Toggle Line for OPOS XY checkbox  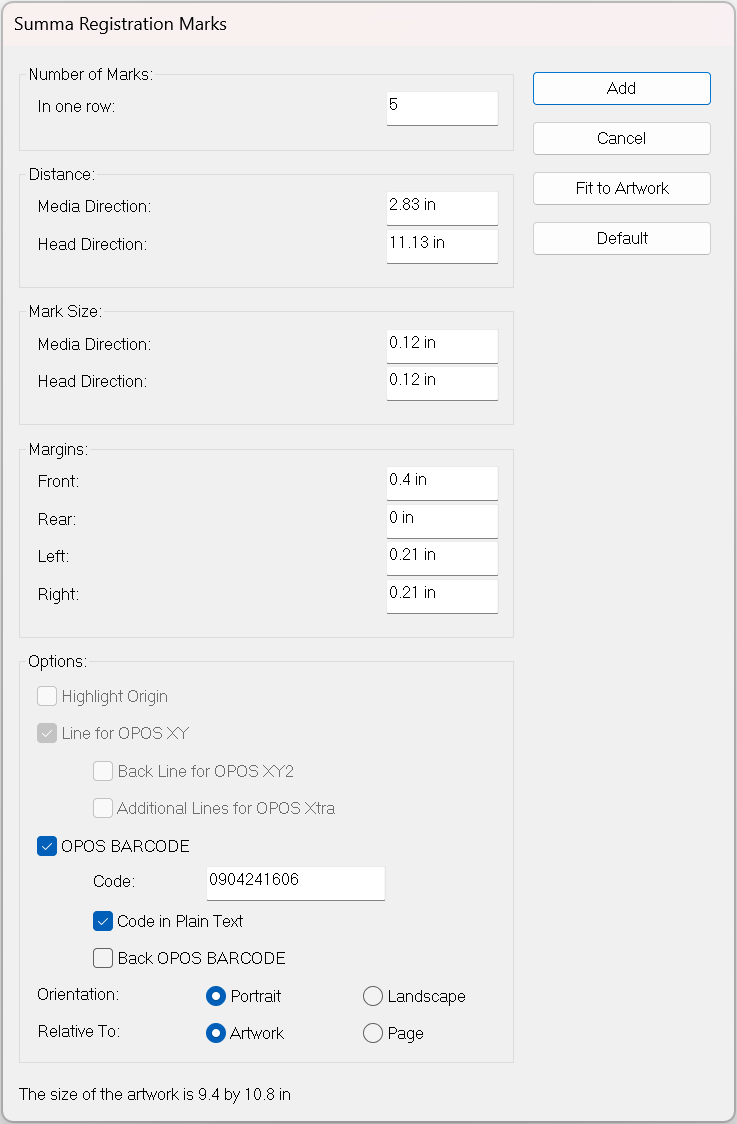[47, 733]
